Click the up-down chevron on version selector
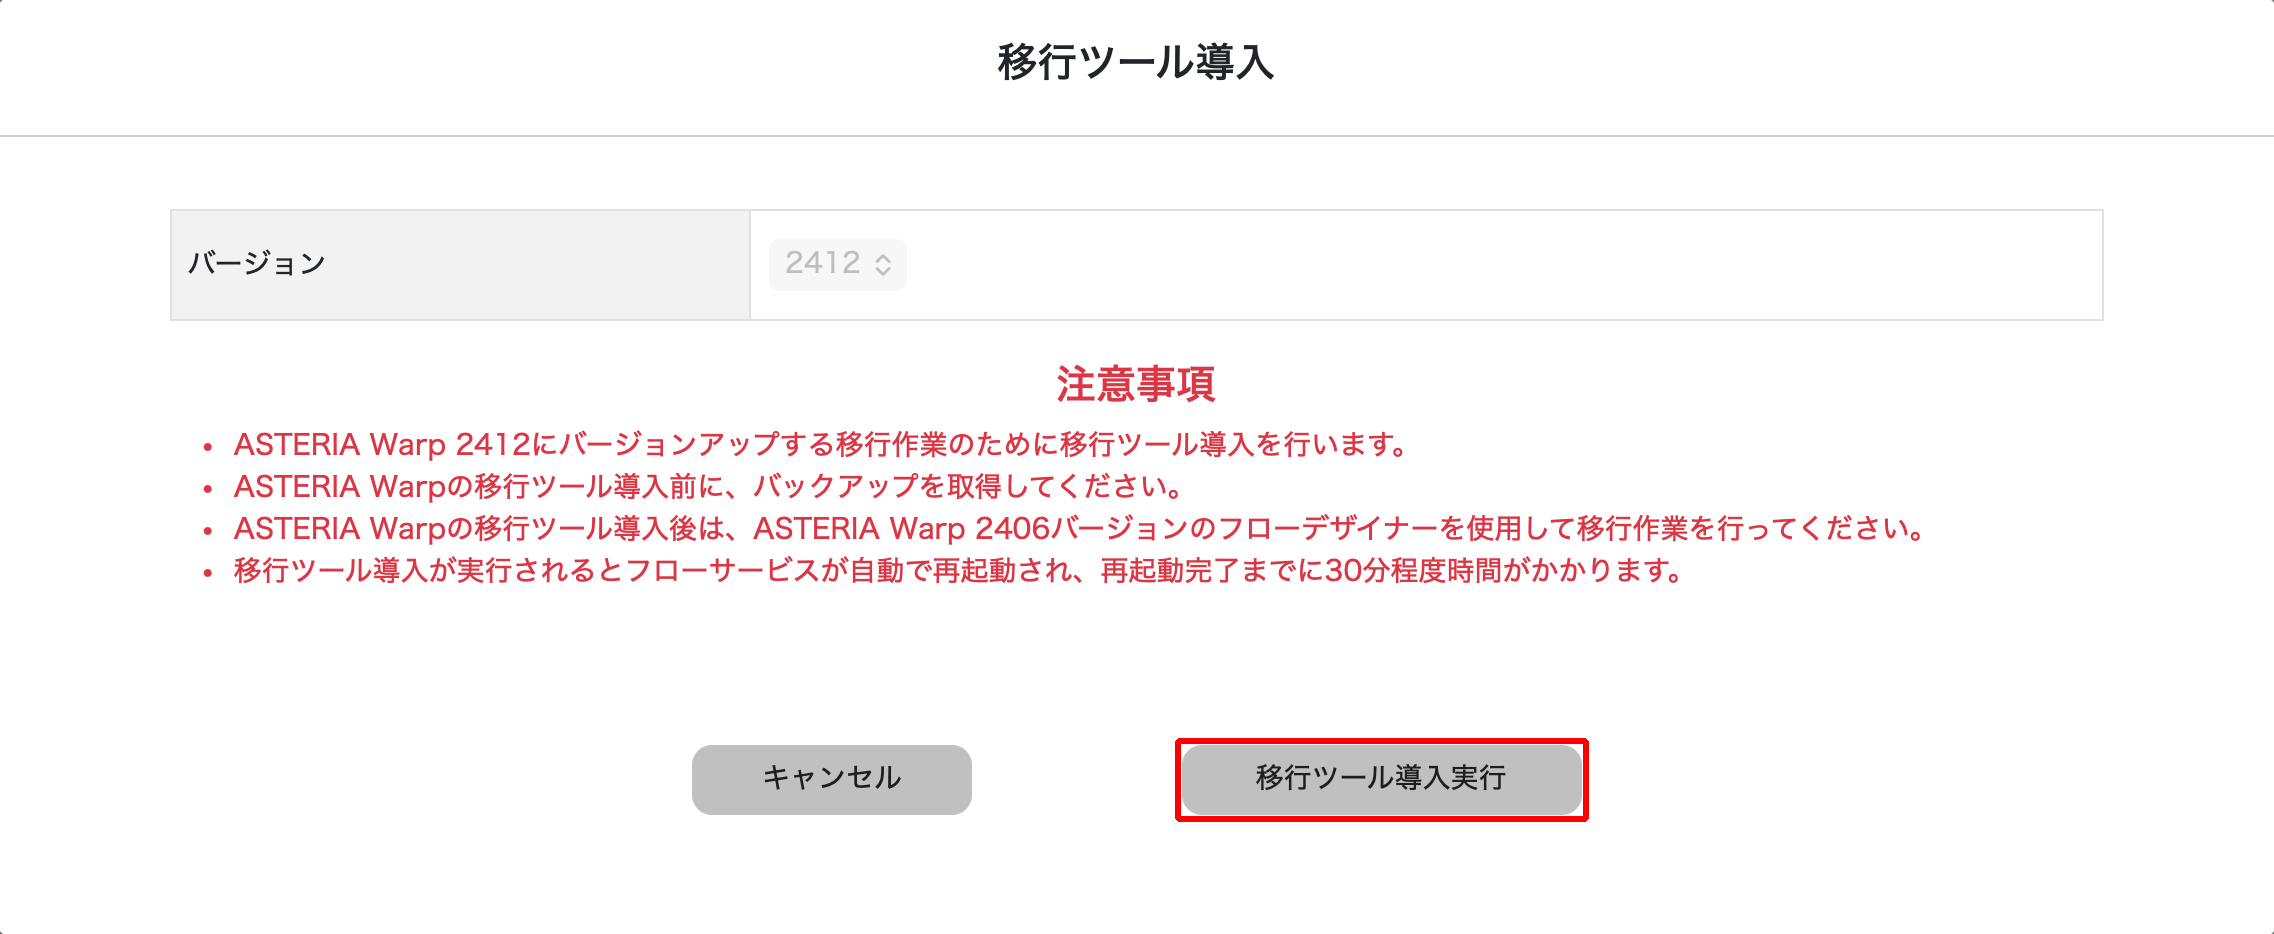 pos(883,264)
